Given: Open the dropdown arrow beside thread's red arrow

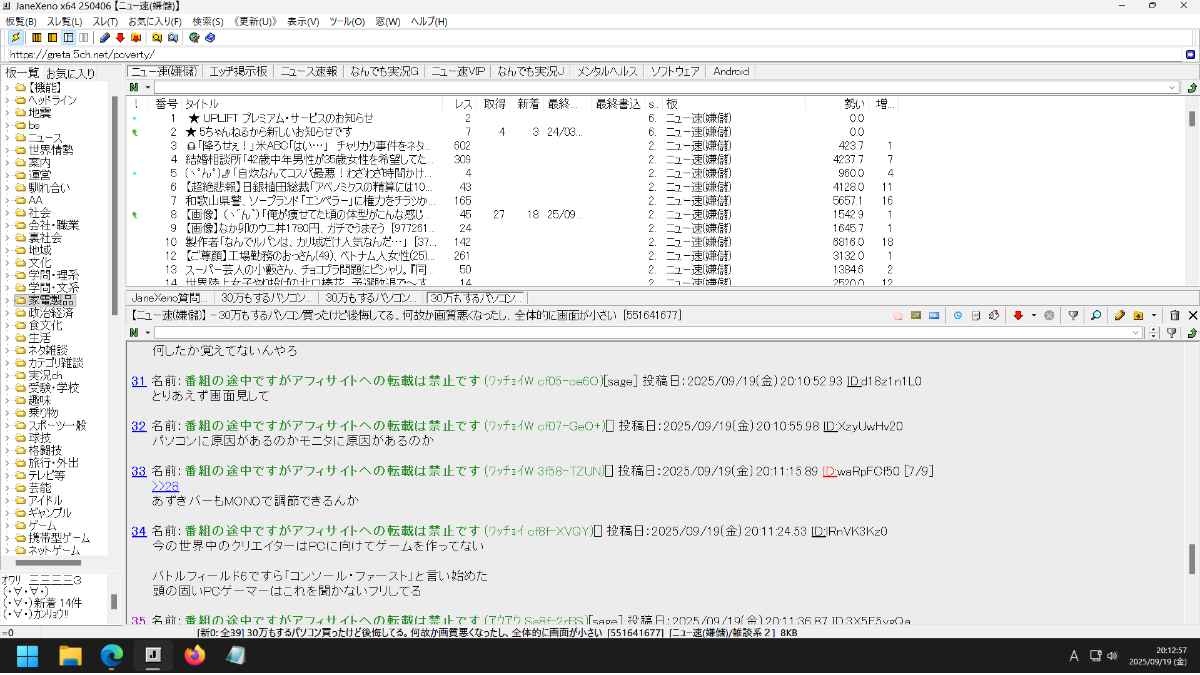Looking at the screenshot, I should point(1032,316).
